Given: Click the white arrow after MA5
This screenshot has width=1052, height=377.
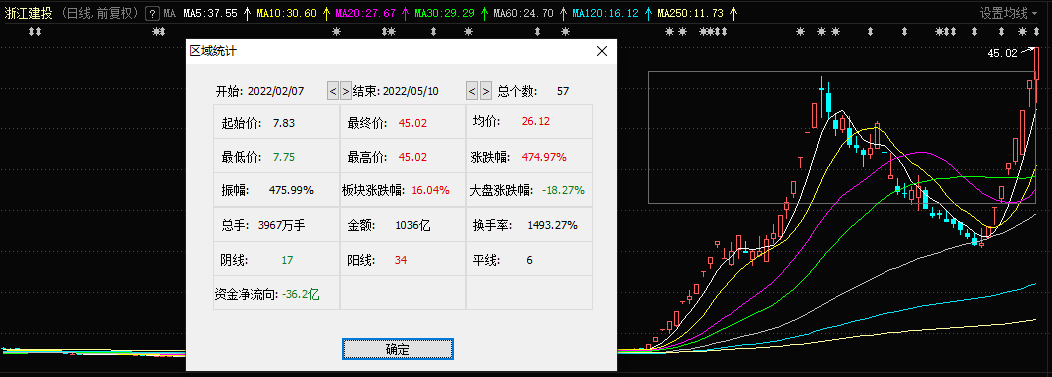Looking at the screenshot, I should [x=248, y=13].
